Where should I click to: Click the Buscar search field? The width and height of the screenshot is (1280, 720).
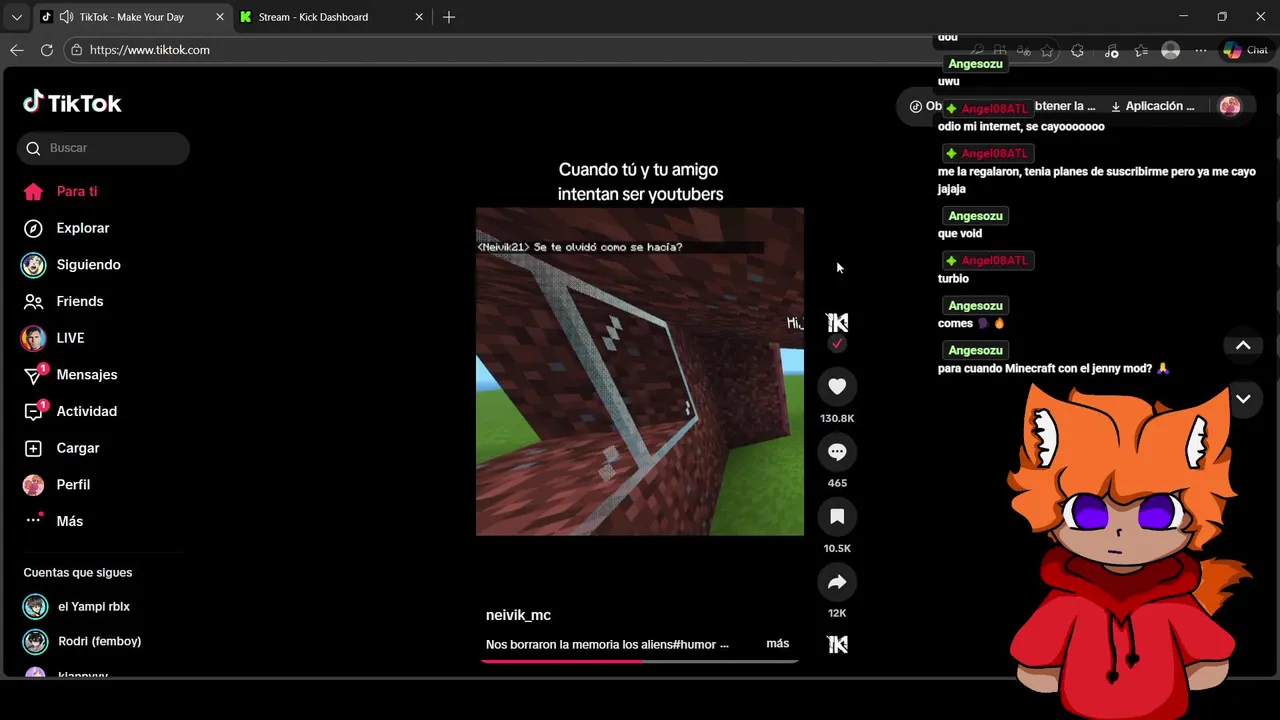click(x=103, y=148)
